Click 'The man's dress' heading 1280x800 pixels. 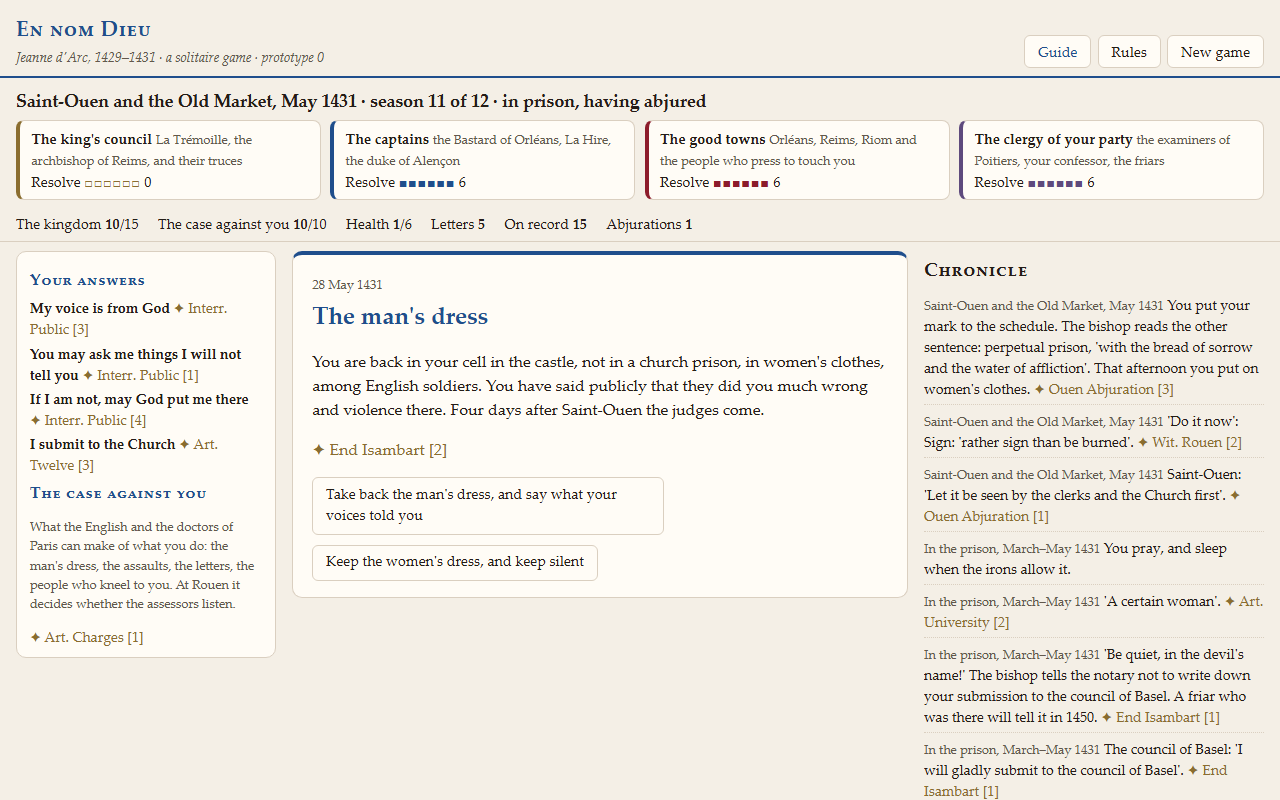point(400,316)
